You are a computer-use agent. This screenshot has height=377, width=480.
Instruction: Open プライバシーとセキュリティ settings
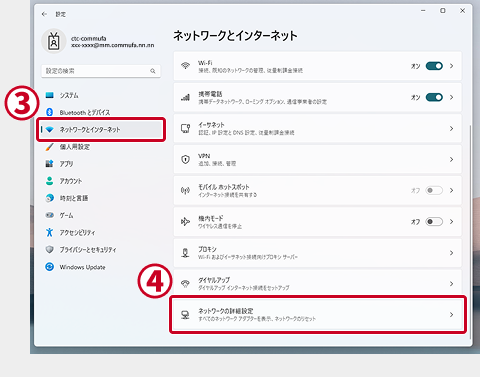(x=101, y=249)
